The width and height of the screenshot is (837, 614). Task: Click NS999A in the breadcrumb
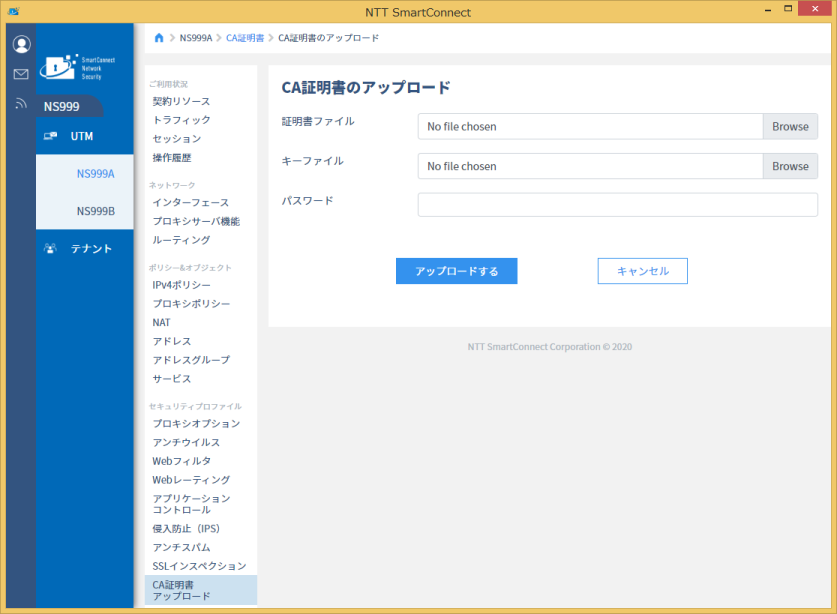195,38
